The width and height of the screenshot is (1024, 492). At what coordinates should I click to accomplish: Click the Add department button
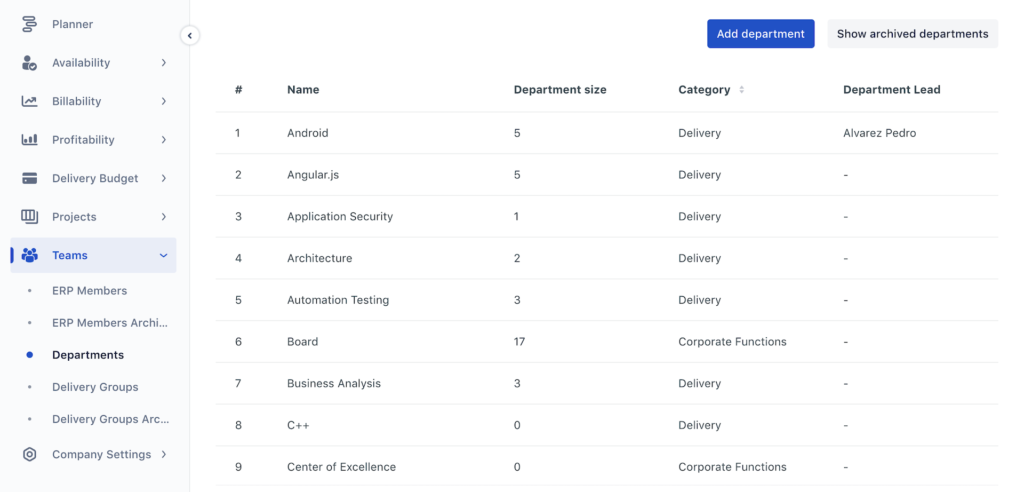(761, 34)
